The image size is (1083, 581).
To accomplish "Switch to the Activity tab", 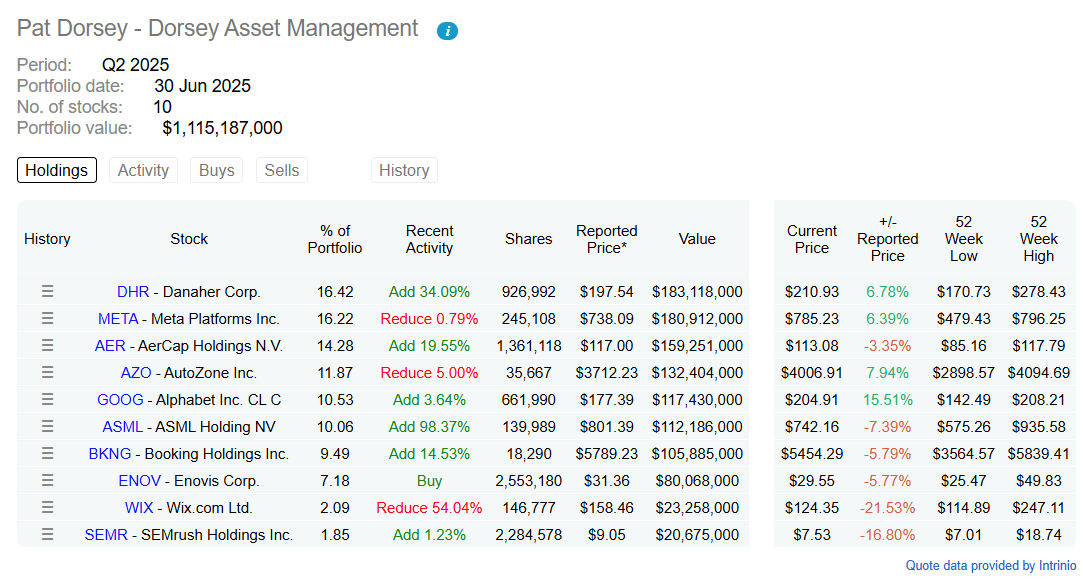I will [143, 170].
